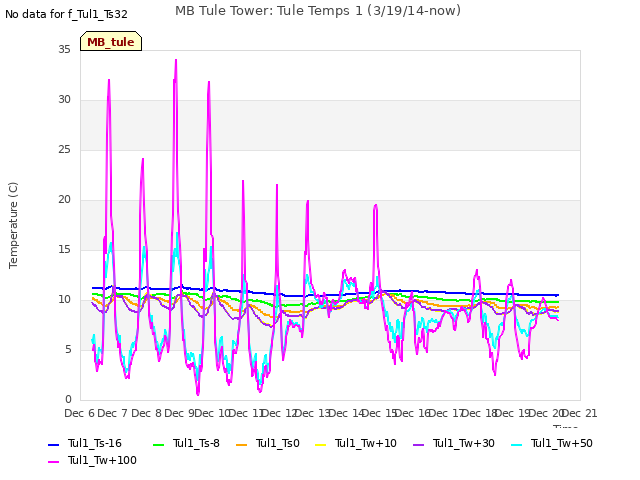Click the magenta Tul1_Tw+100 legend swatch
This screenshot has height=480, width=640.
[53, 462]
